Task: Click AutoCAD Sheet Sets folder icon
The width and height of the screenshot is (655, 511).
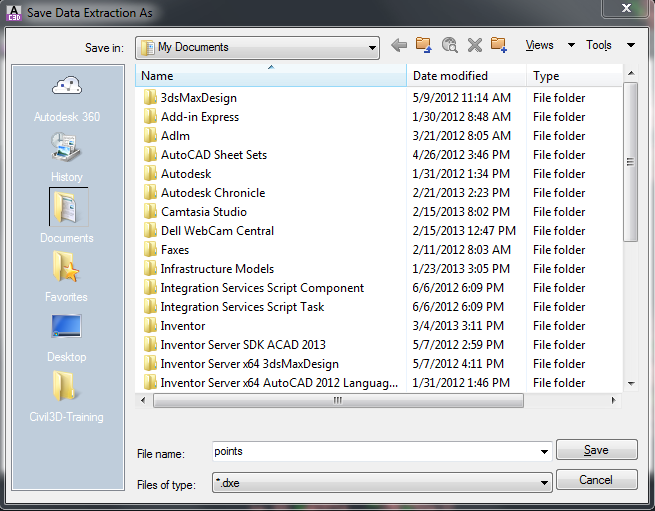Action: click(x=150, y=155)
